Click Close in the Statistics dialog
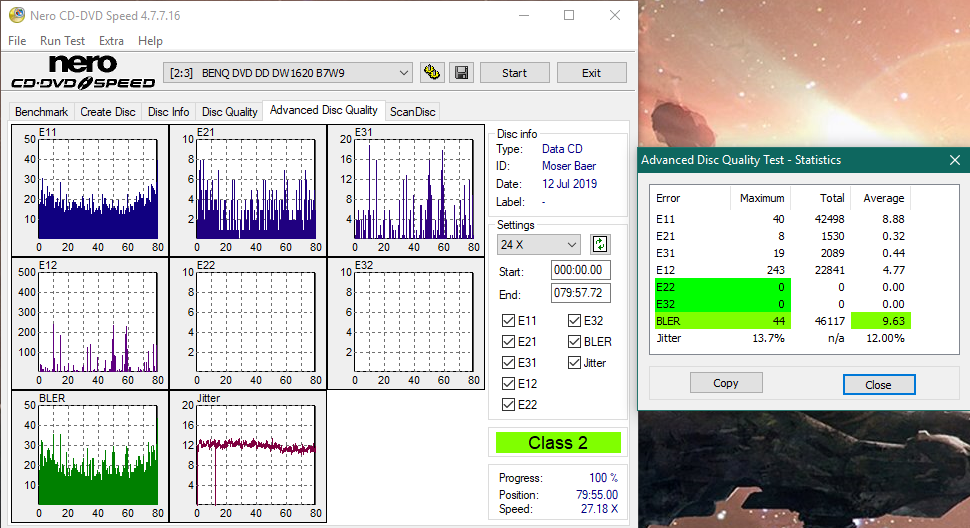The image size is (970, 528). (x=878, y=385)
